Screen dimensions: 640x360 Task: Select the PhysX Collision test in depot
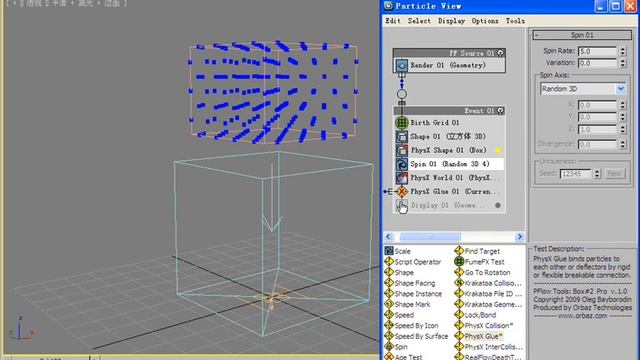click(484, 325)
